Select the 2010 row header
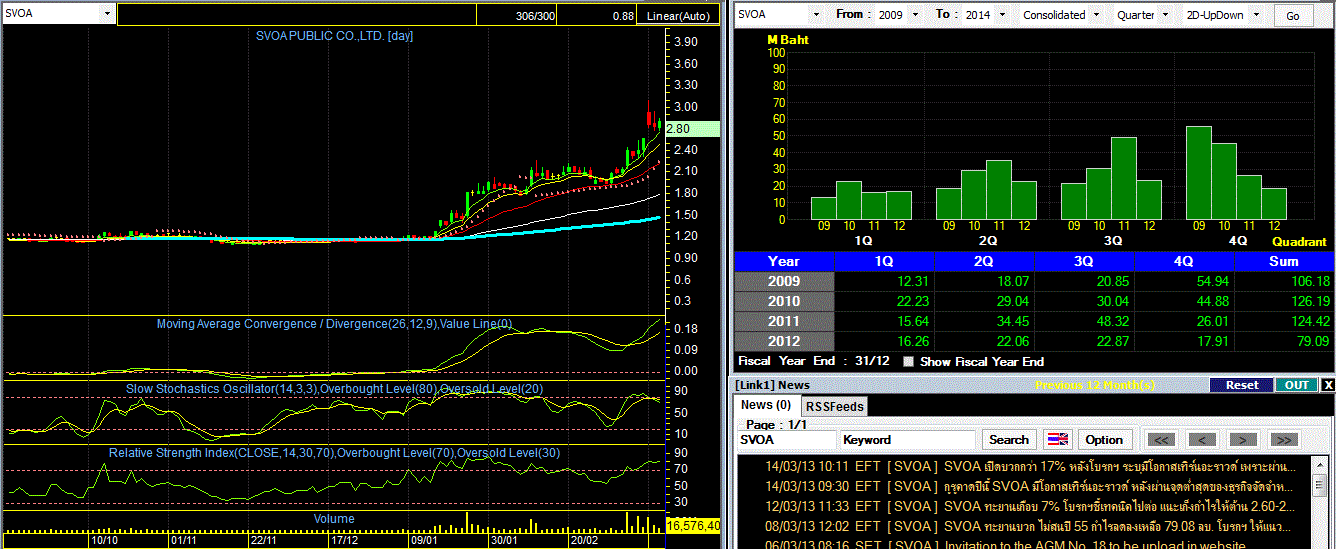Viewport: 1336px width, 549px height. coord(783,301)
